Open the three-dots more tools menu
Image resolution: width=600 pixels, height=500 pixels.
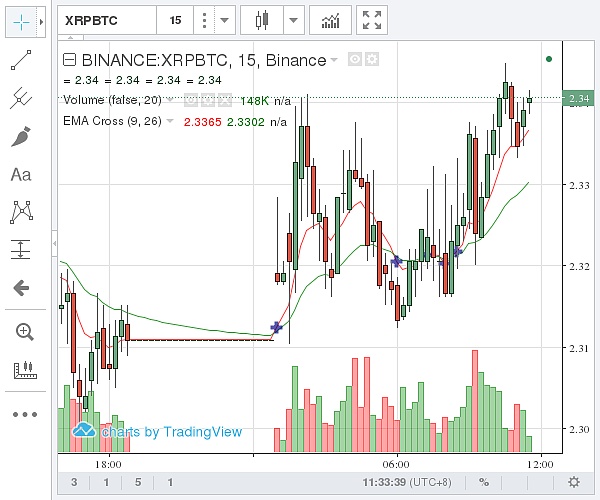(25, 414)
